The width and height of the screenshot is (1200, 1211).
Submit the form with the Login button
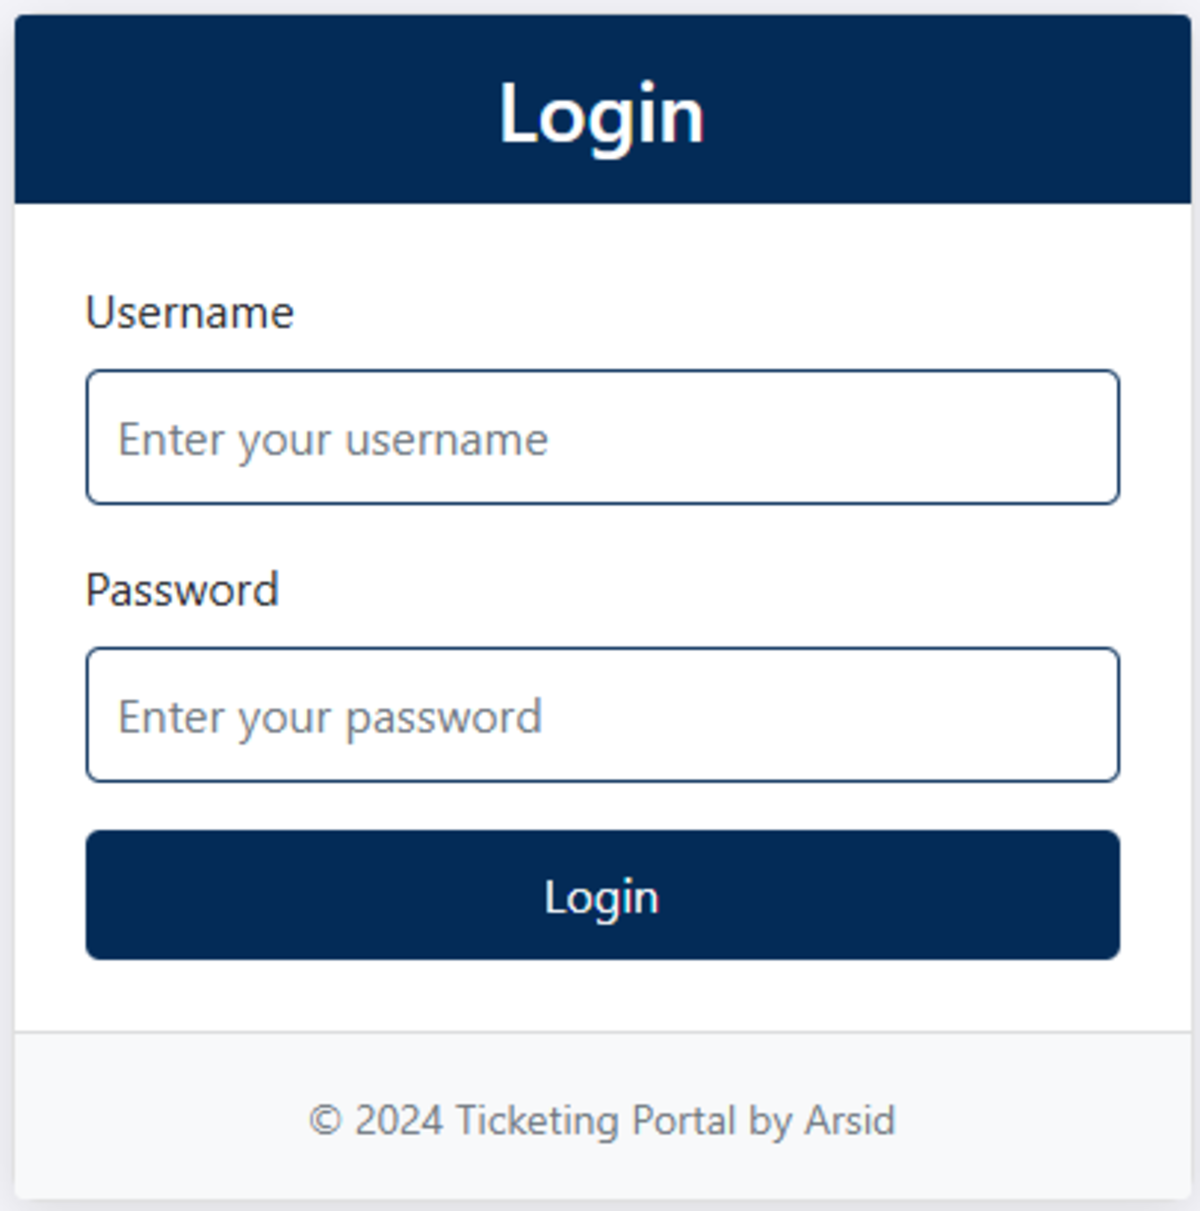(602, 895)
